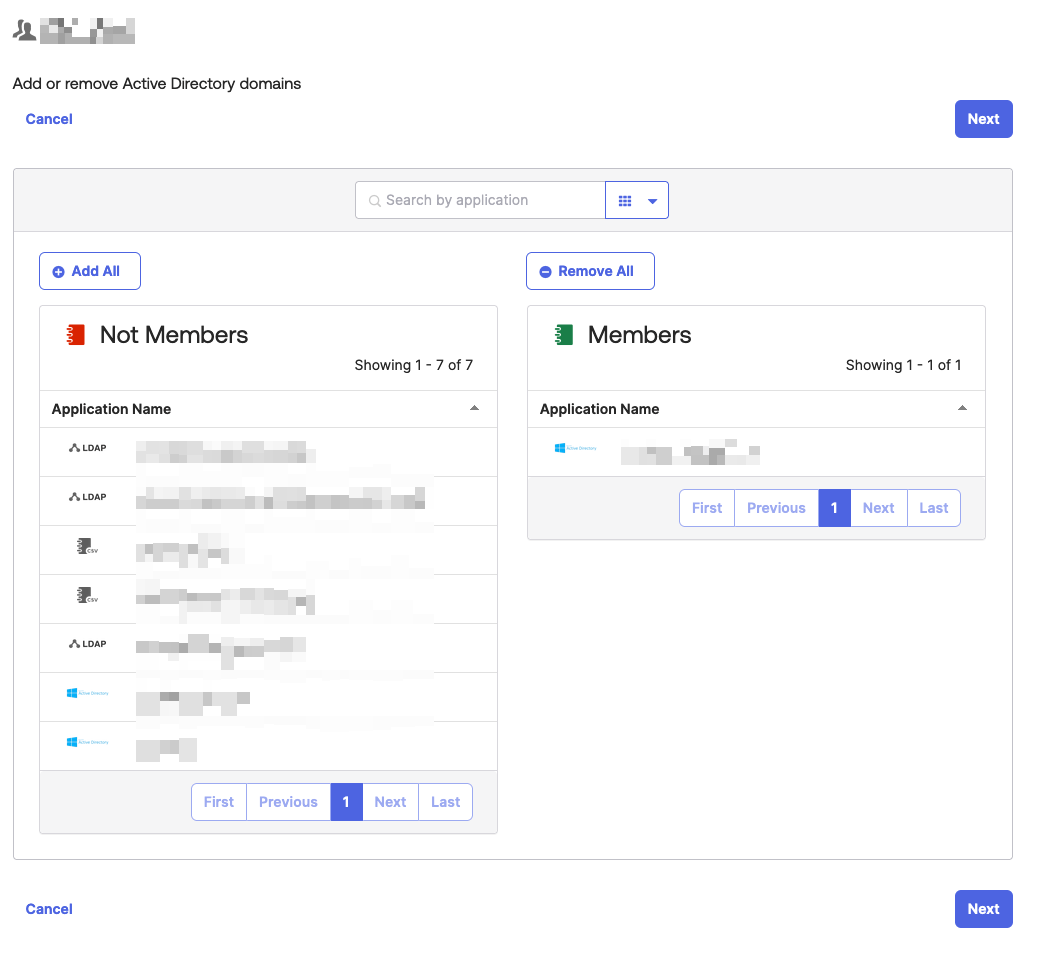1039x972 pixels.
Task: Sort Not Members by Application Name arrow
Action: (474, 408)
